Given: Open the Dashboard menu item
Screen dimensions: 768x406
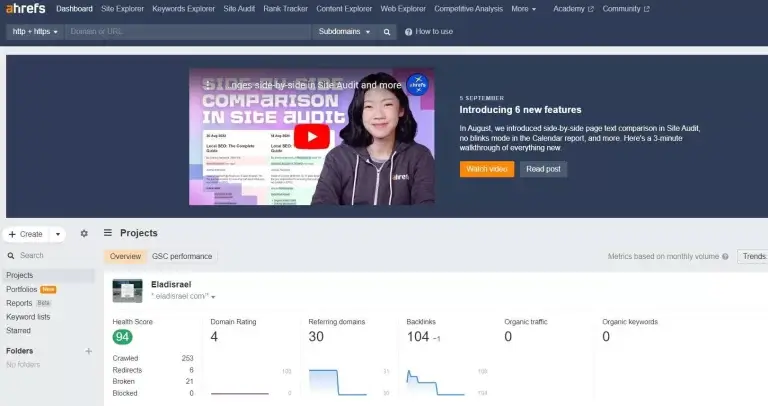Looking at the screenshot, I should [74, 9].
